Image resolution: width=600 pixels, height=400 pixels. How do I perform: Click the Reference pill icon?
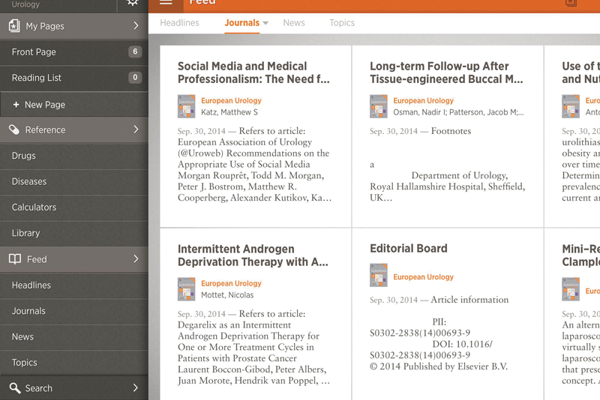pos(14,130)
